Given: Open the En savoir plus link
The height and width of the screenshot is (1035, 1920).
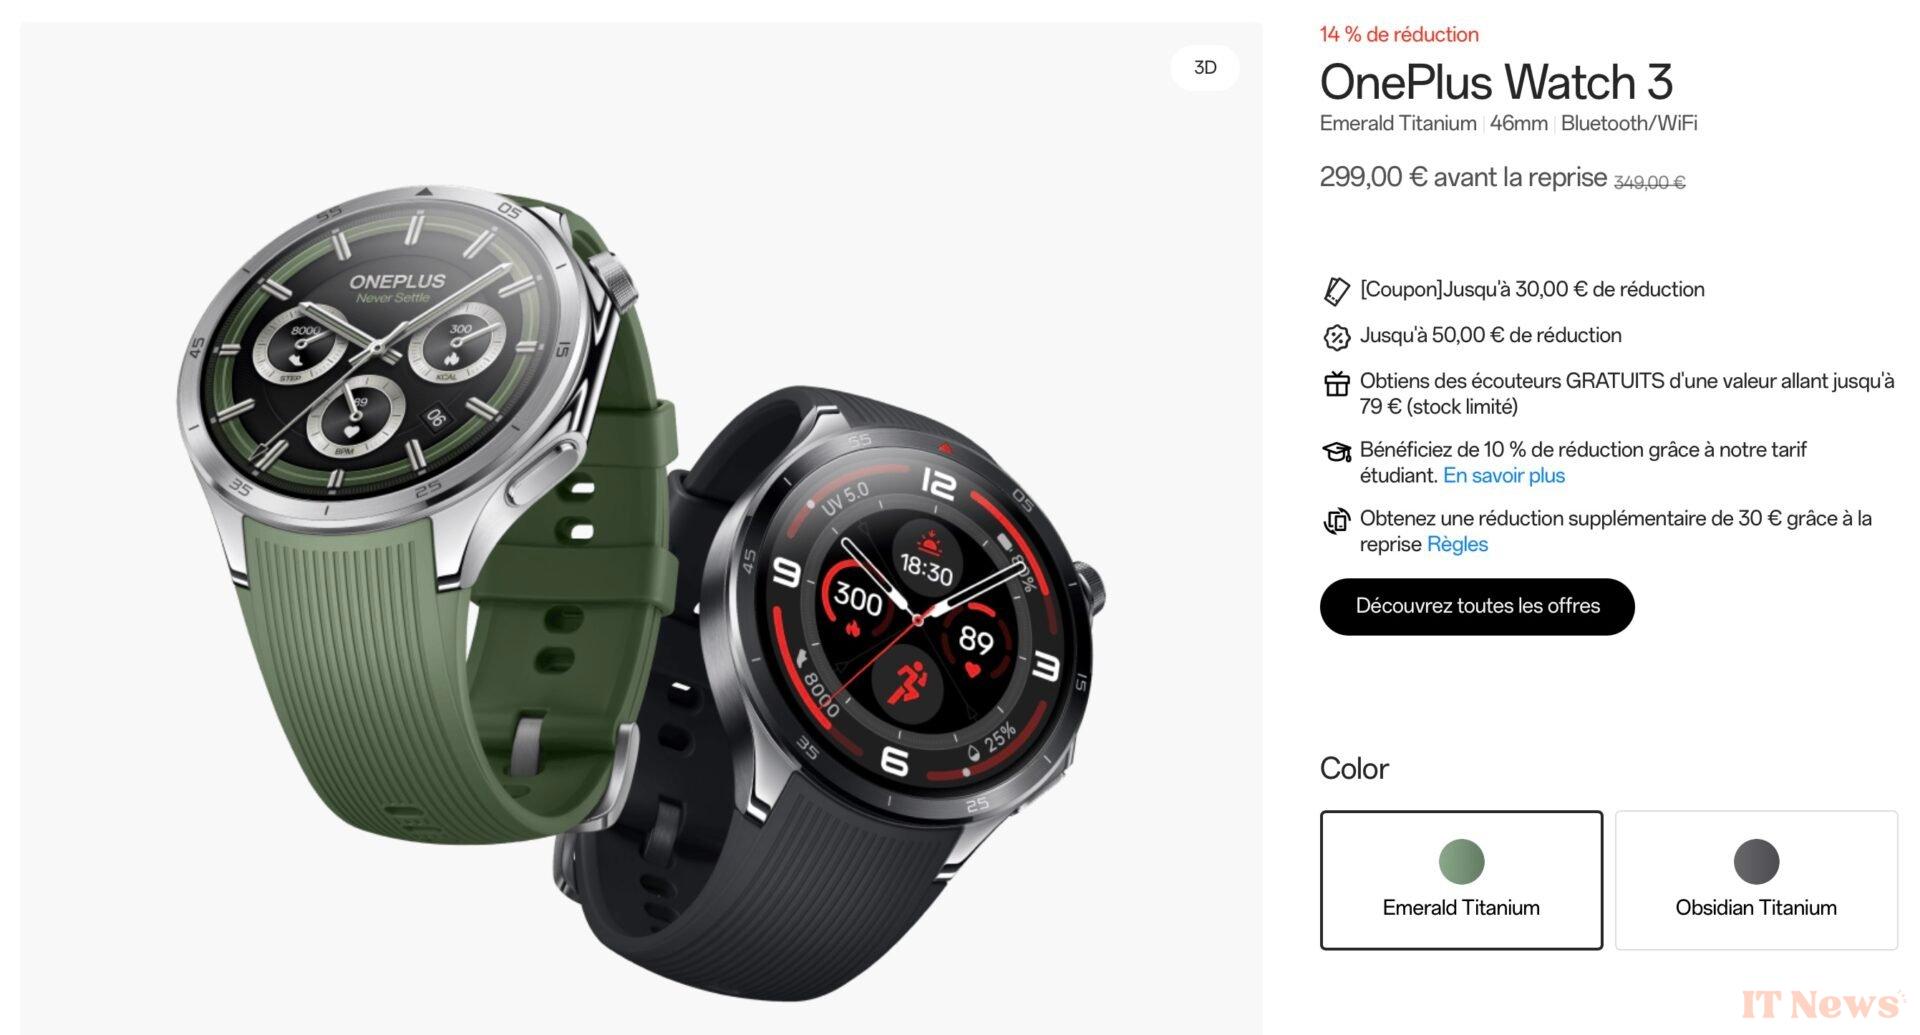Looking at the screenshot, I should click(1503, 476).
